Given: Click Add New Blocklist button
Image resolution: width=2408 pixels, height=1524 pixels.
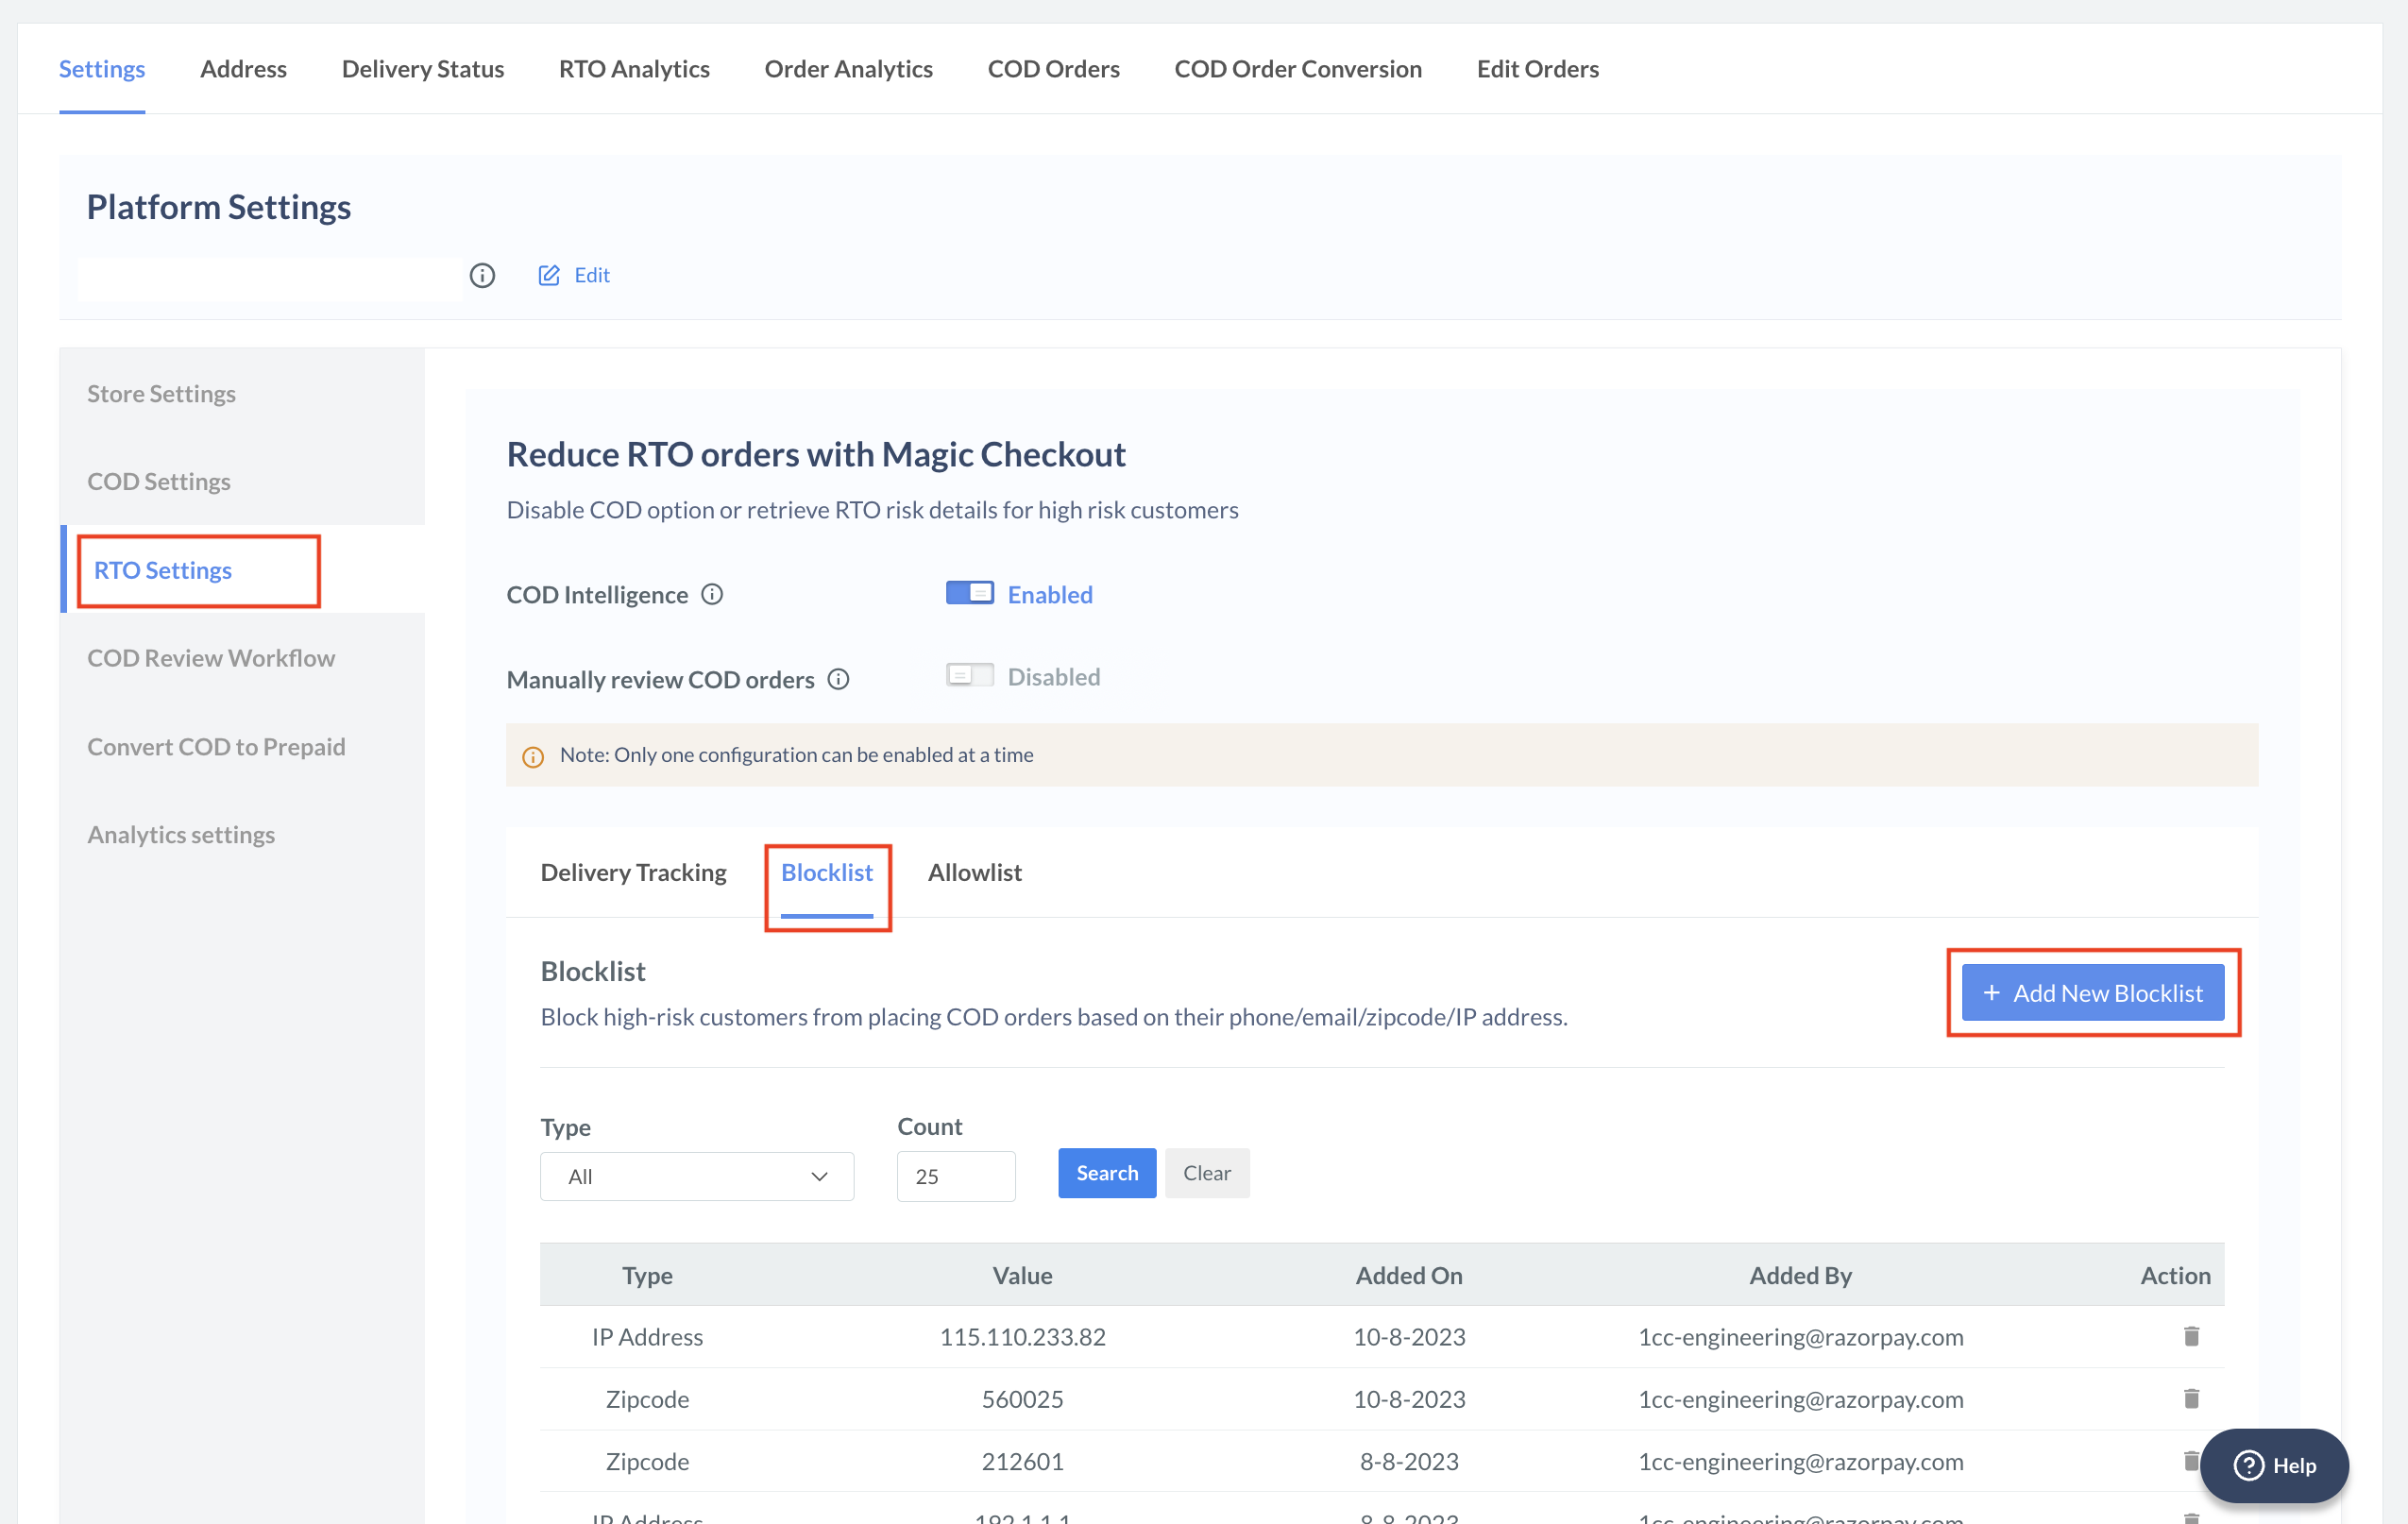Looking at the screenshot, I should pos(2092,992).
